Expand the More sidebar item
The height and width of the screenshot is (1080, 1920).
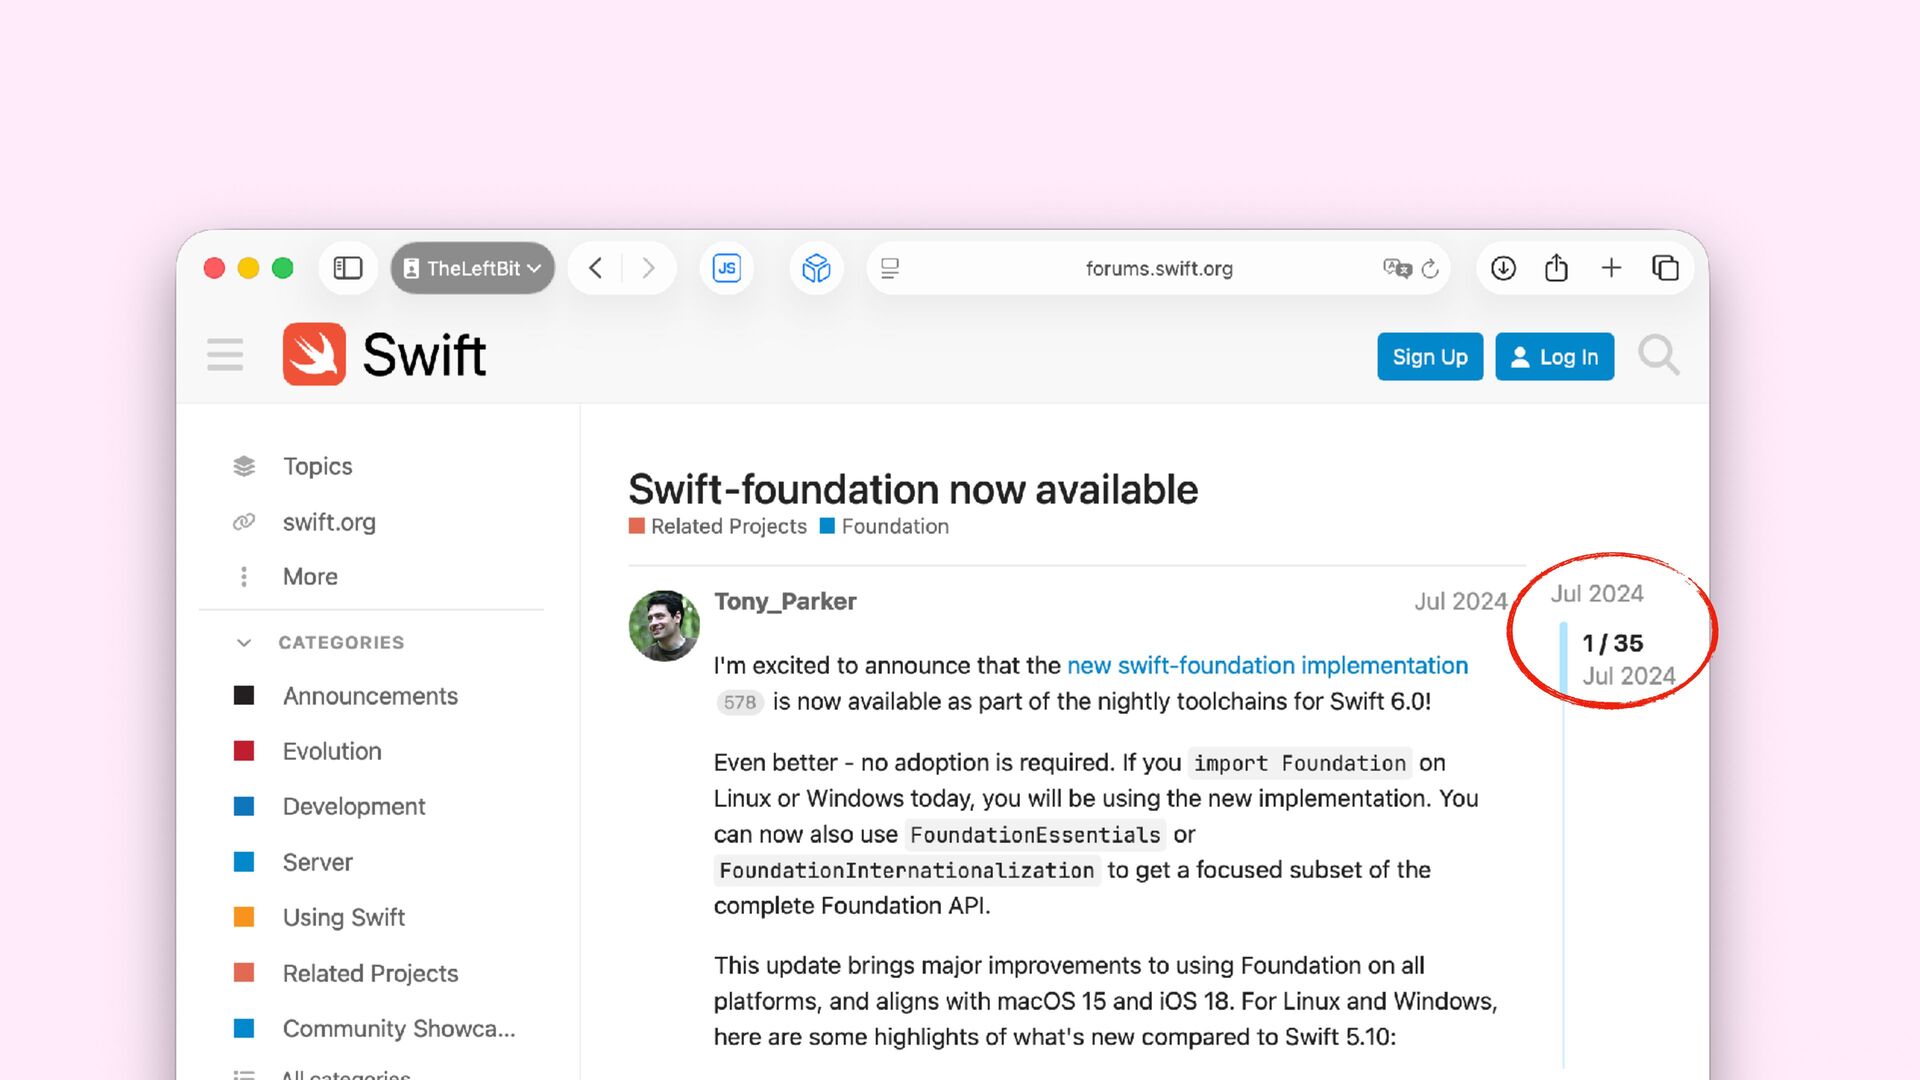tap(310, 577)
